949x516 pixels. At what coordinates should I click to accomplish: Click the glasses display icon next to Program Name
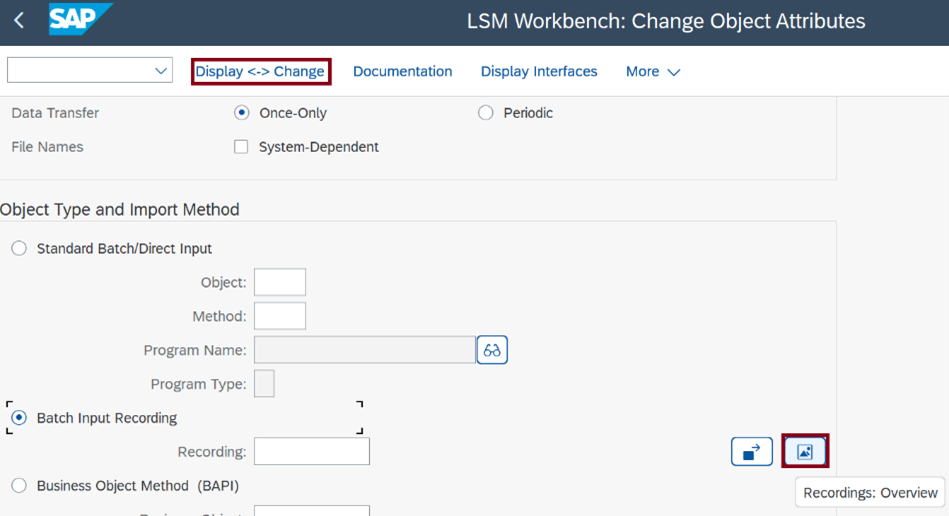click(492, 350)
